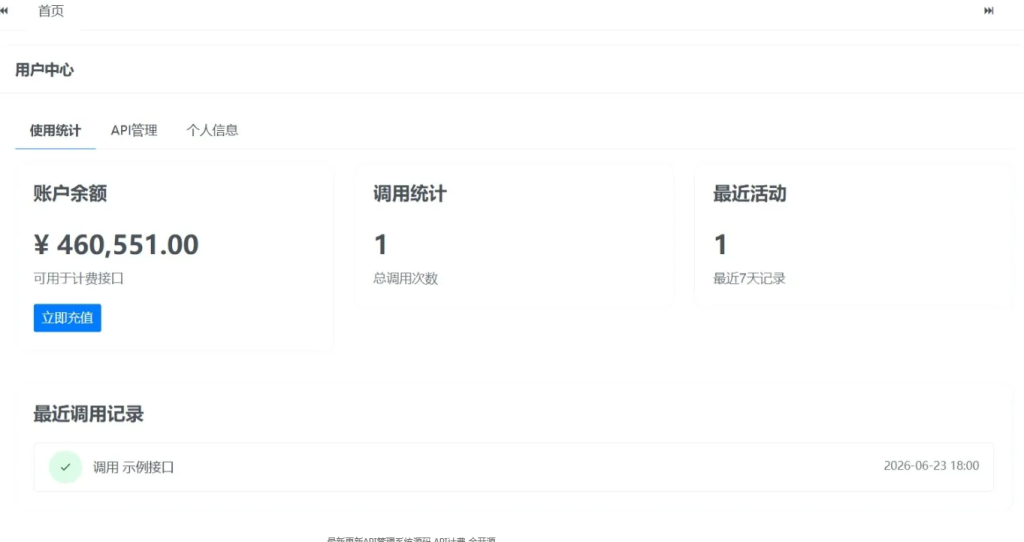Open the 调用 示例接口 record row

pyautogui.click(x=514, y=467)
